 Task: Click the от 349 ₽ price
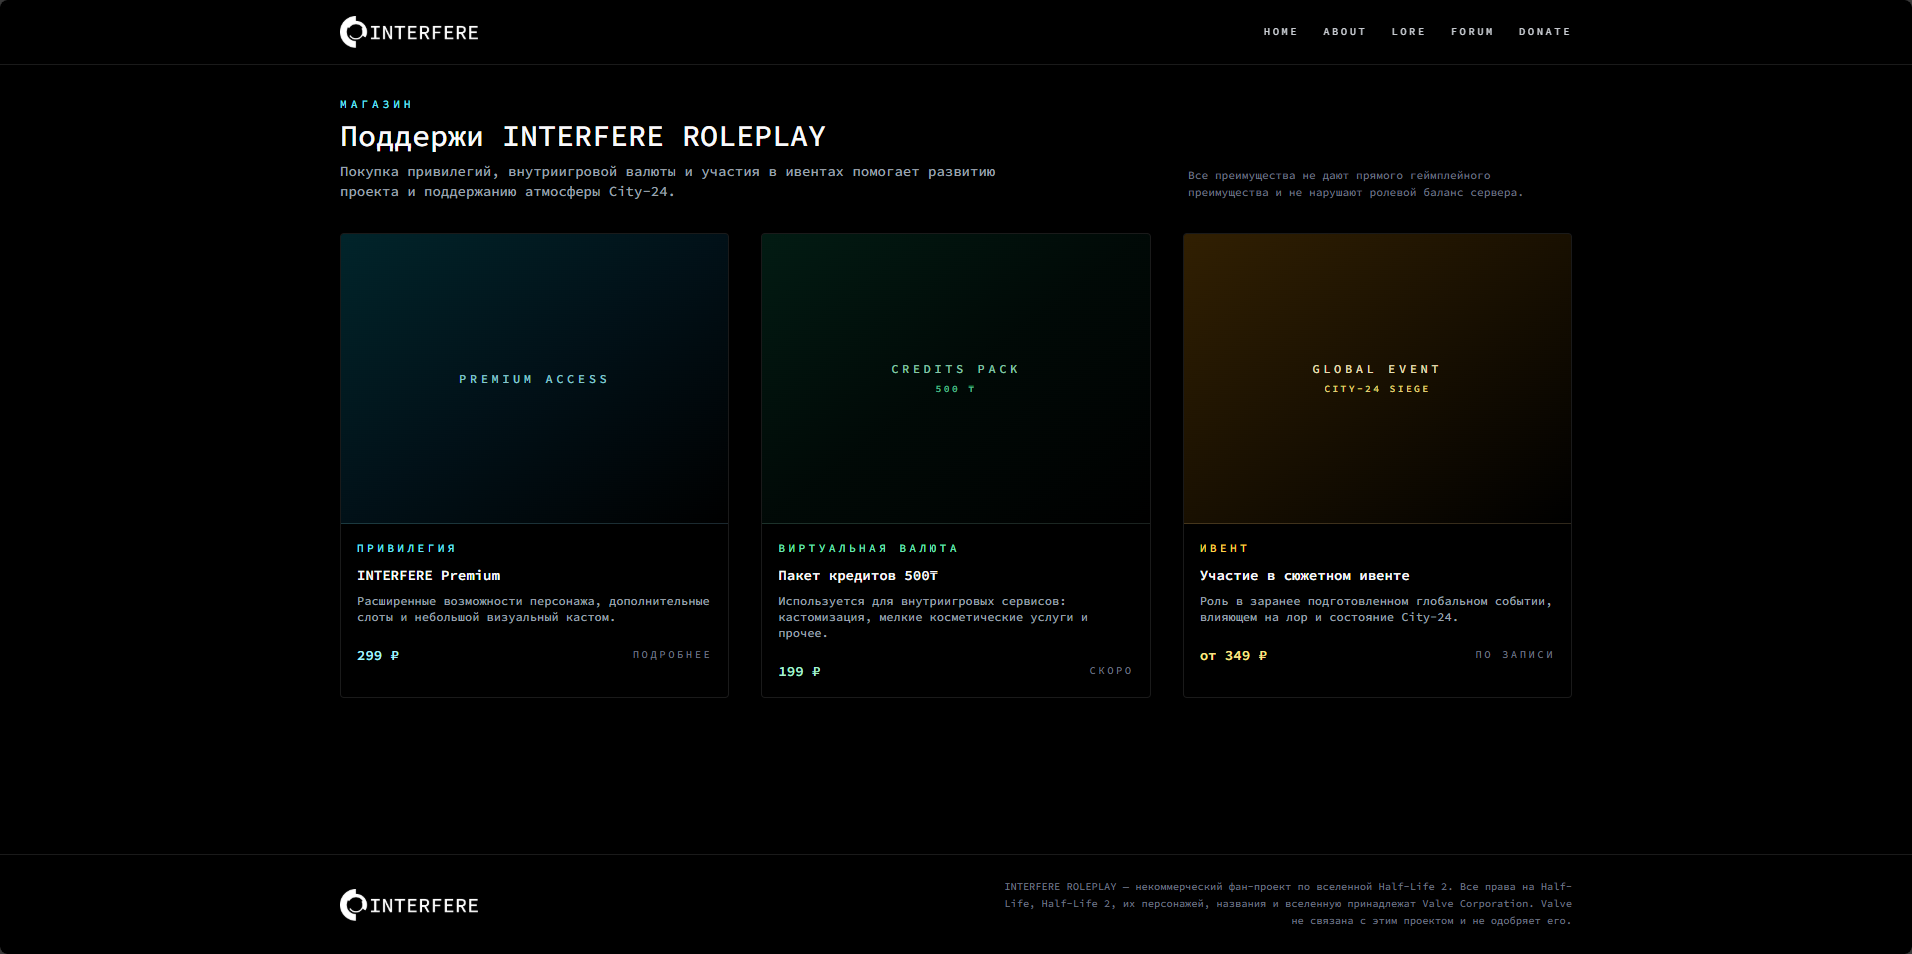pos(1233,656)
